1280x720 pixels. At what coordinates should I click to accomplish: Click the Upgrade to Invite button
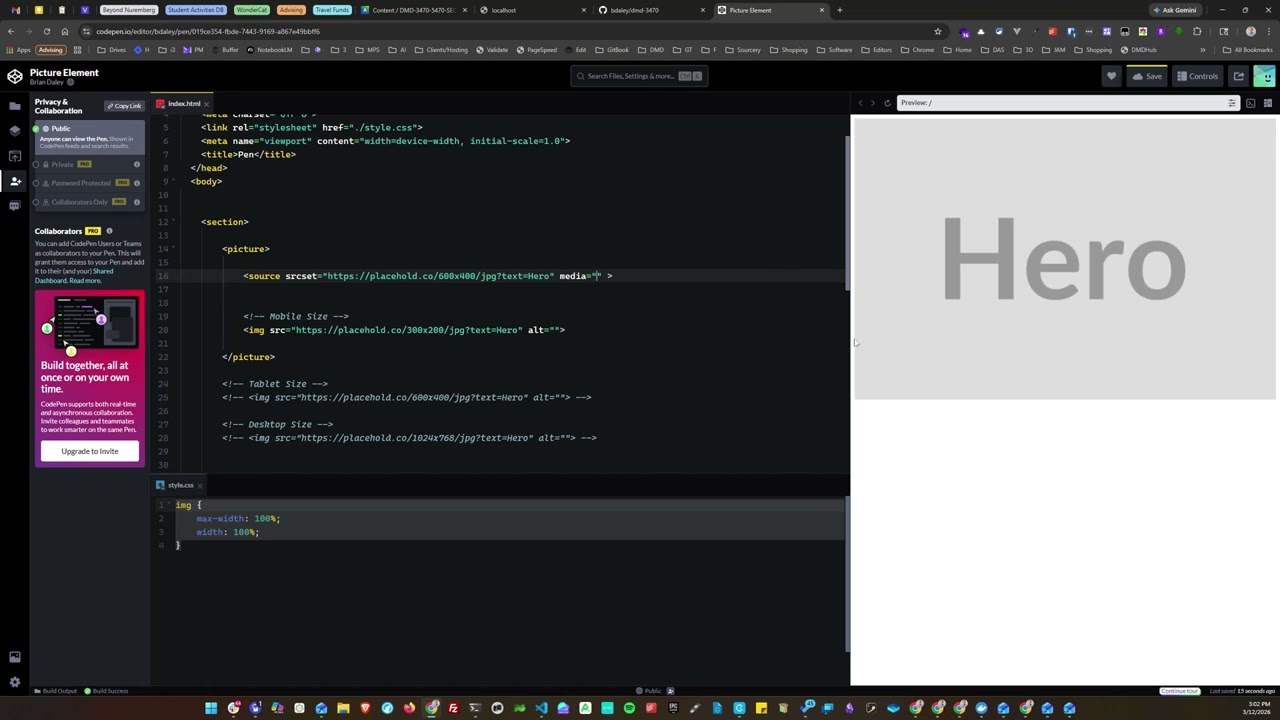pyautogui.click(x=90, y=451)
